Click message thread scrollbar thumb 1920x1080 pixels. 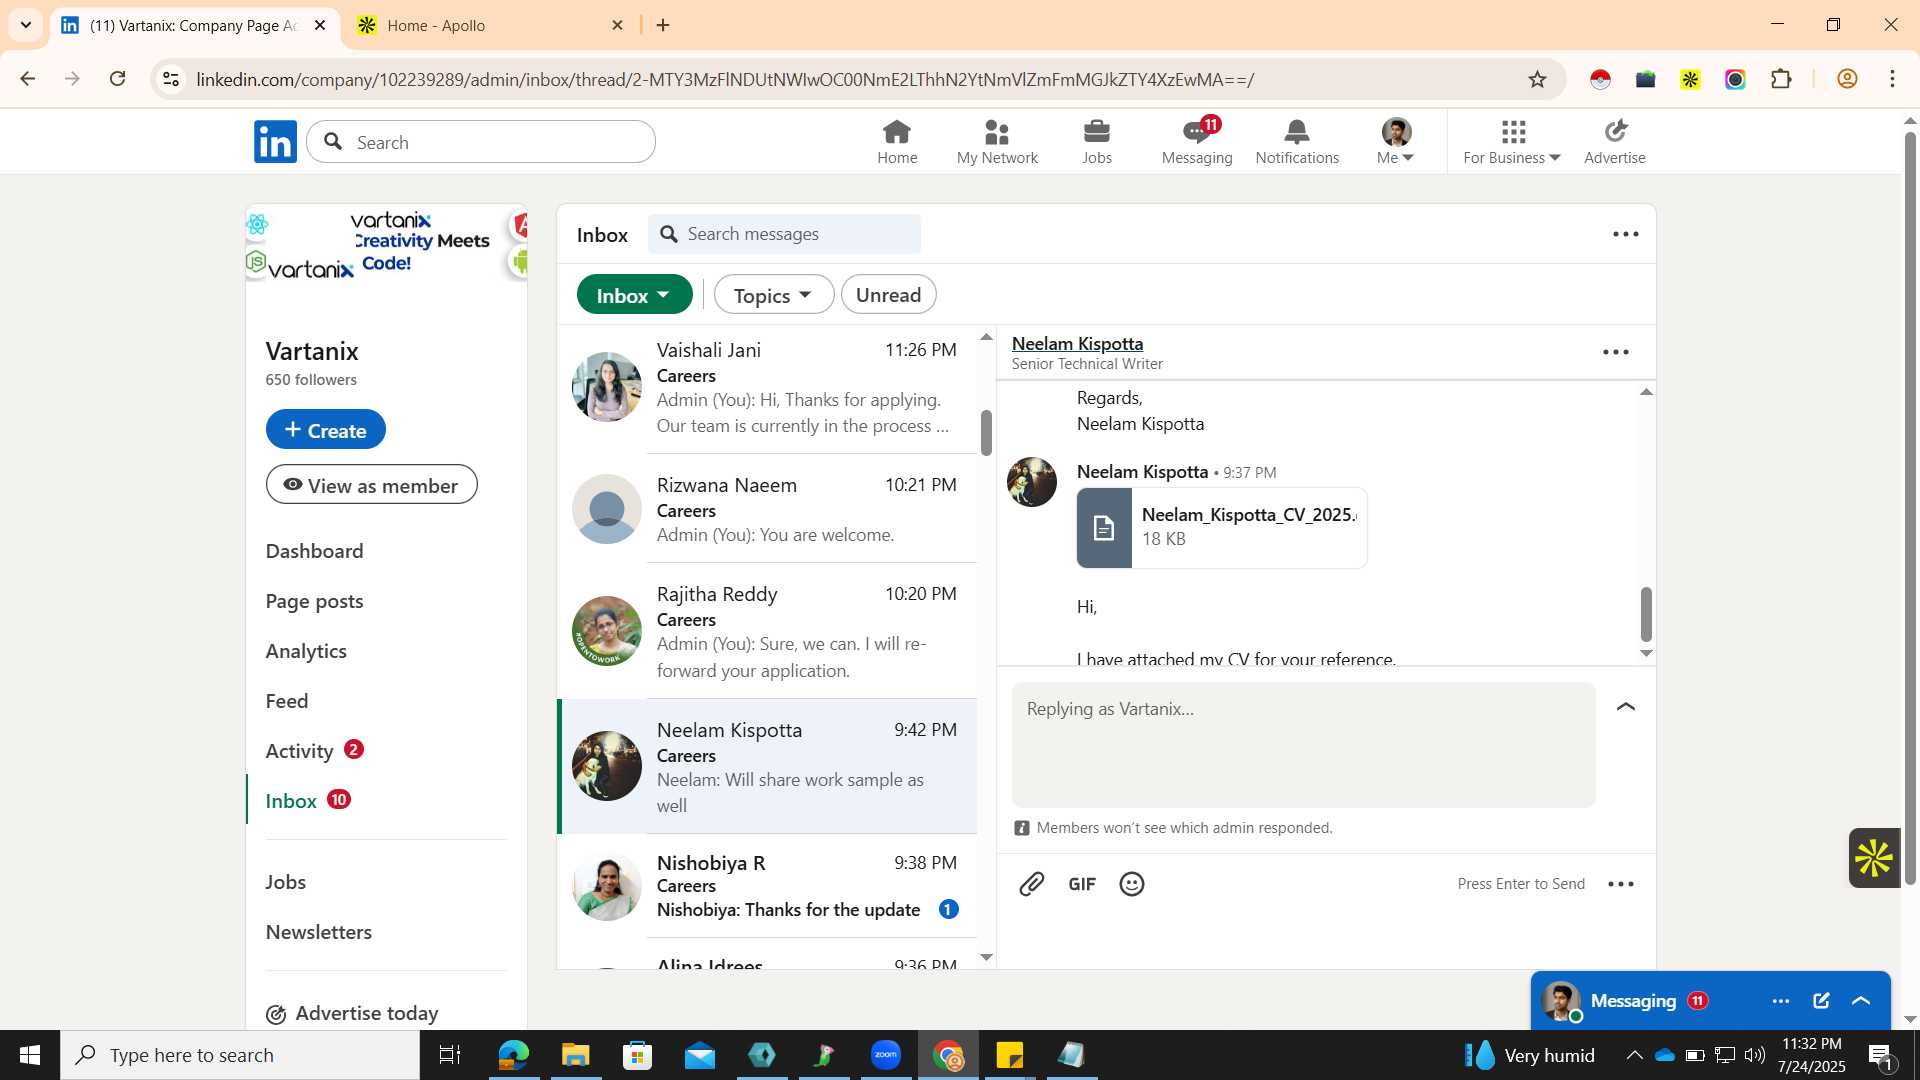pos(1646,614)
